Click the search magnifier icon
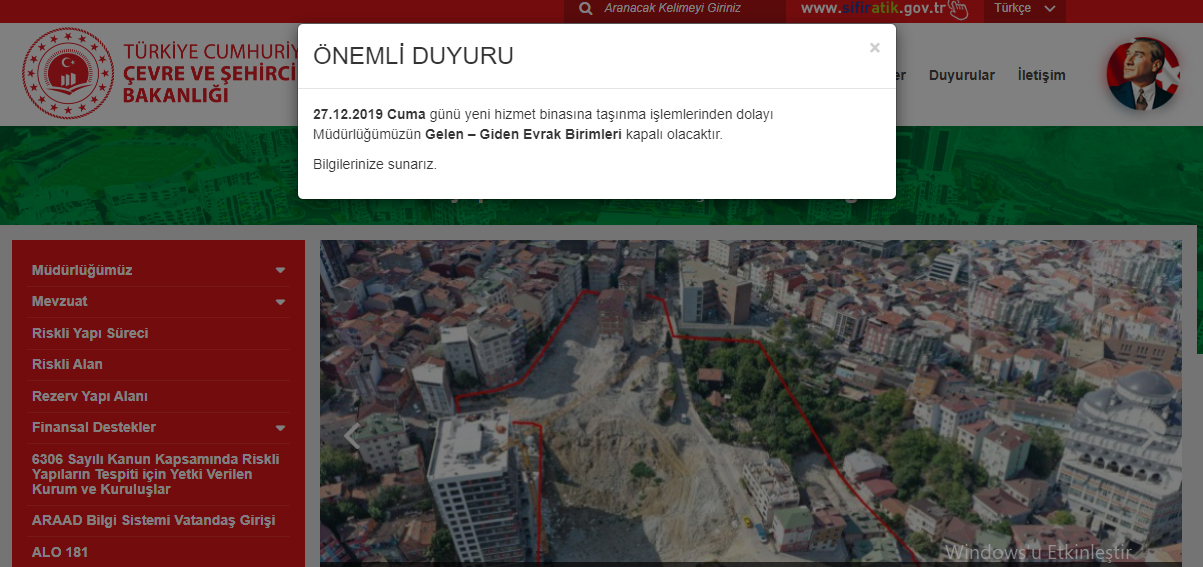Image resolution: width=1203 pixels, height=567 pixels. 585,9
